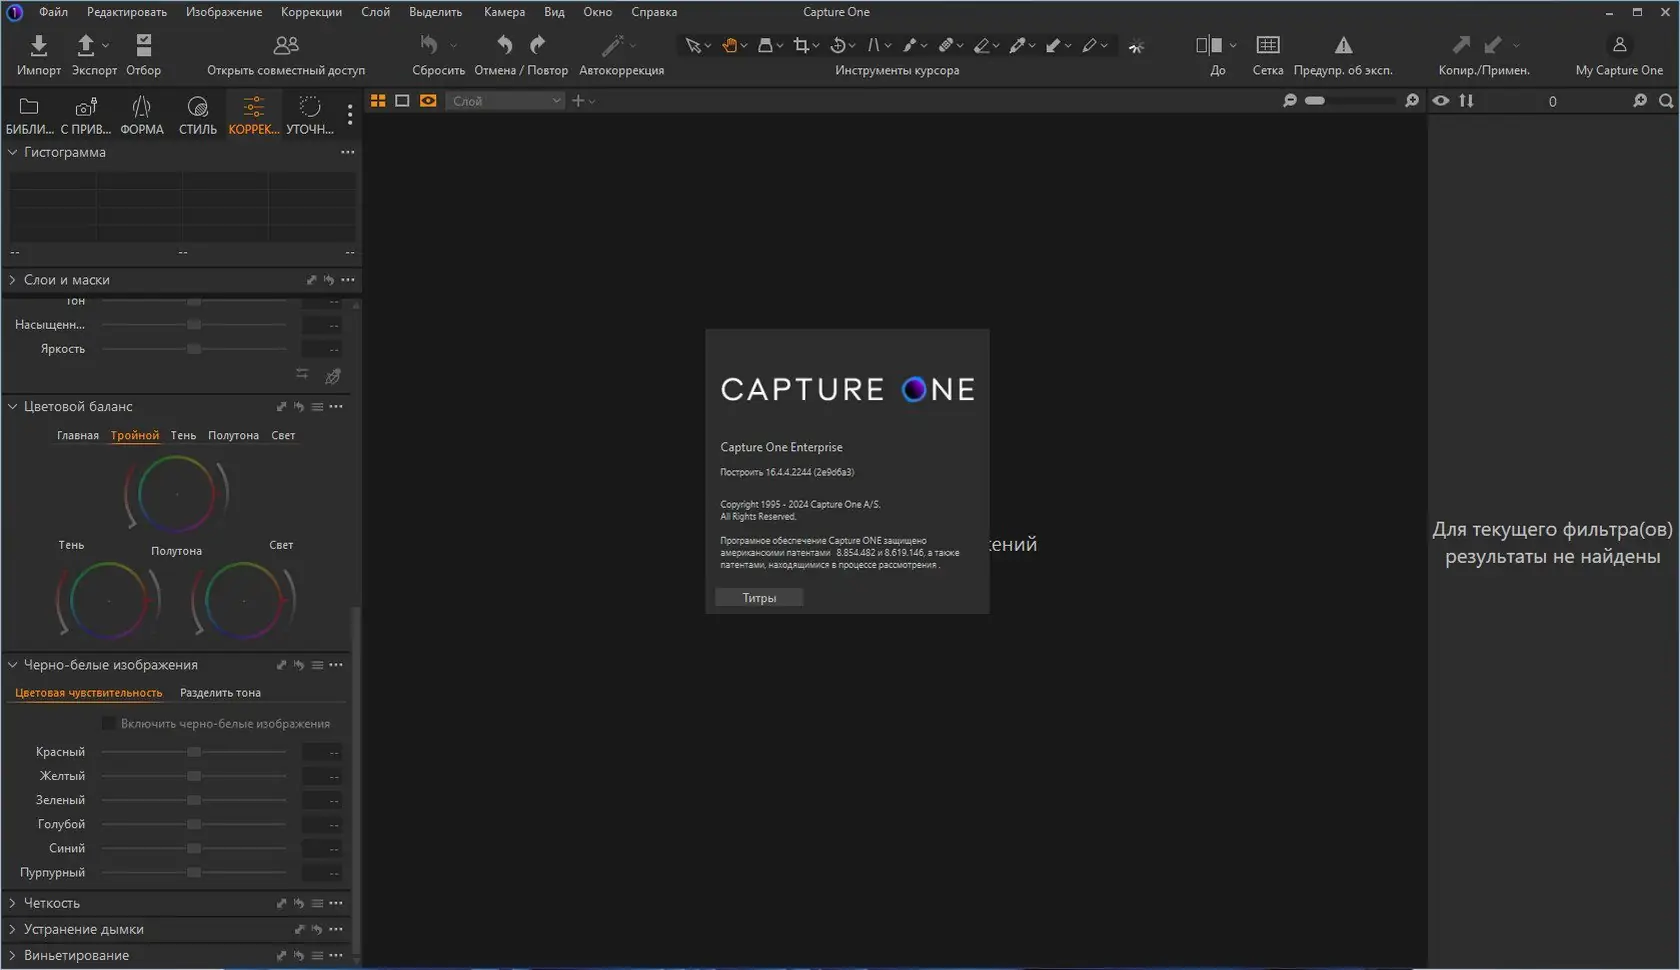
Task: Select the Crop cursor tool
Action: pos(801,46)
